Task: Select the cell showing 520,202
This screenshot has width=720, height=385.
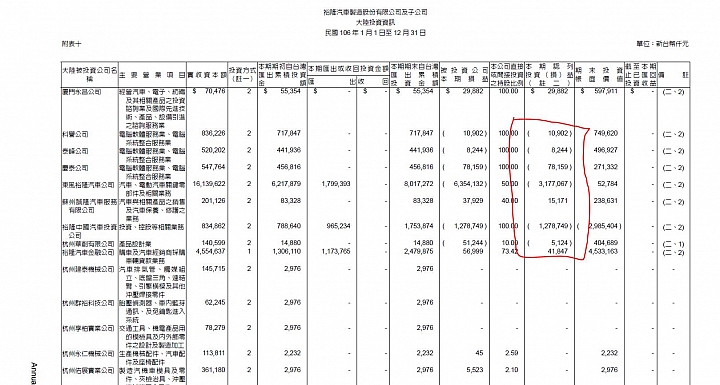Action: pyautogui.click(x=214, y=150)
